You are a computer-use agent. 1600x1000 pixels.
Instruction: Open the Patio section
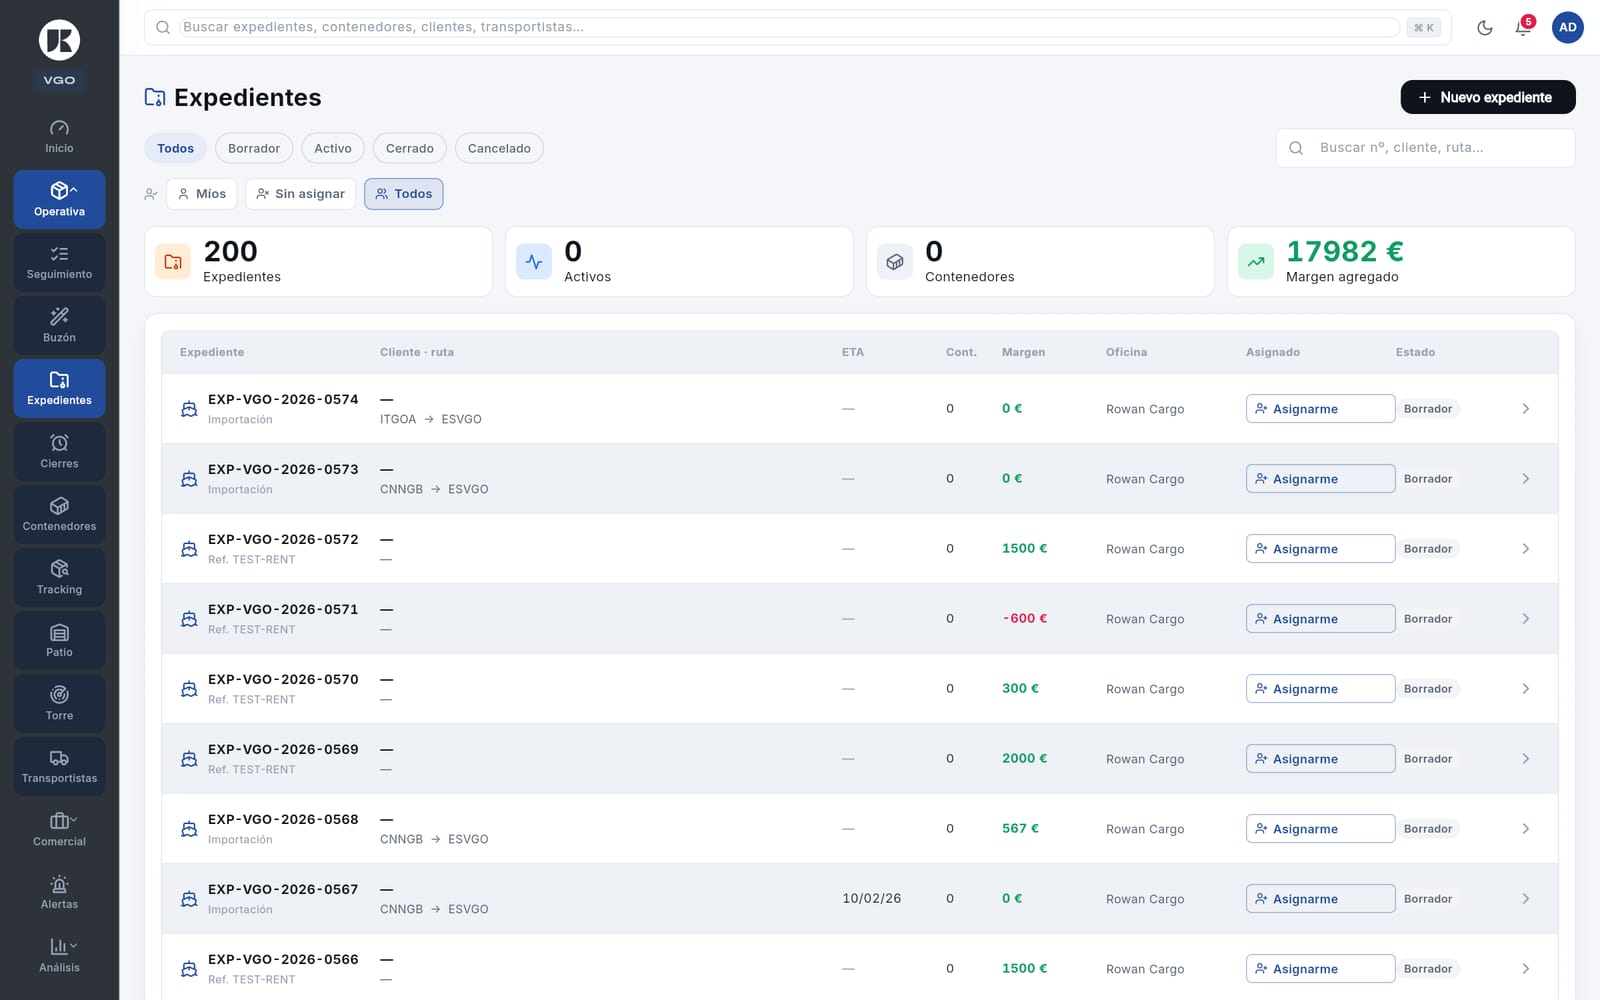pos(59,640)
